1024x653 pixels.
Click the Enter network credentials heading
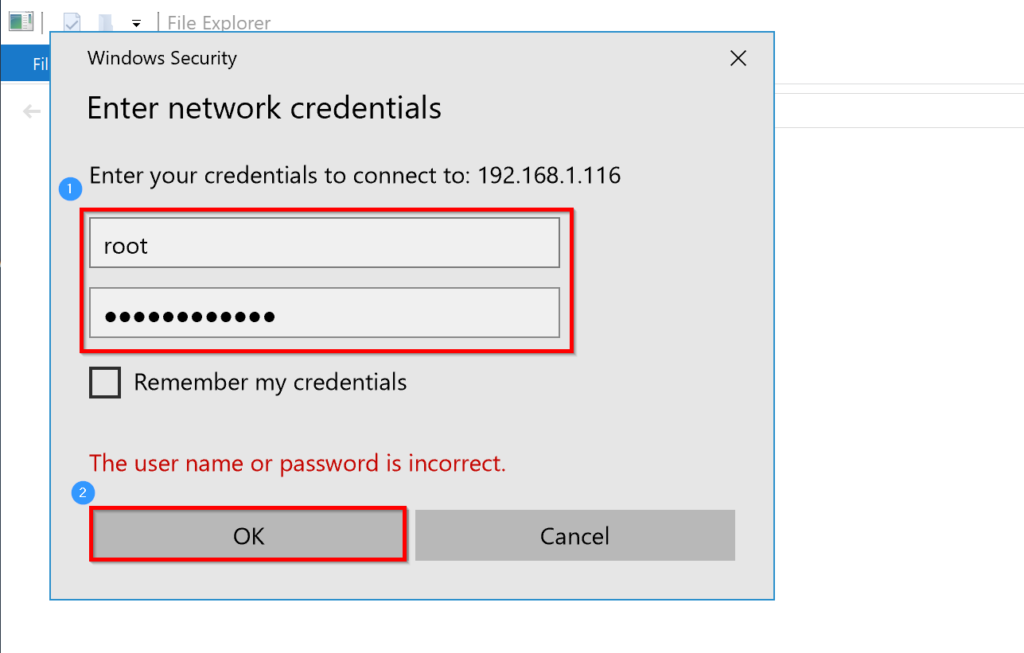coord(263,107)
